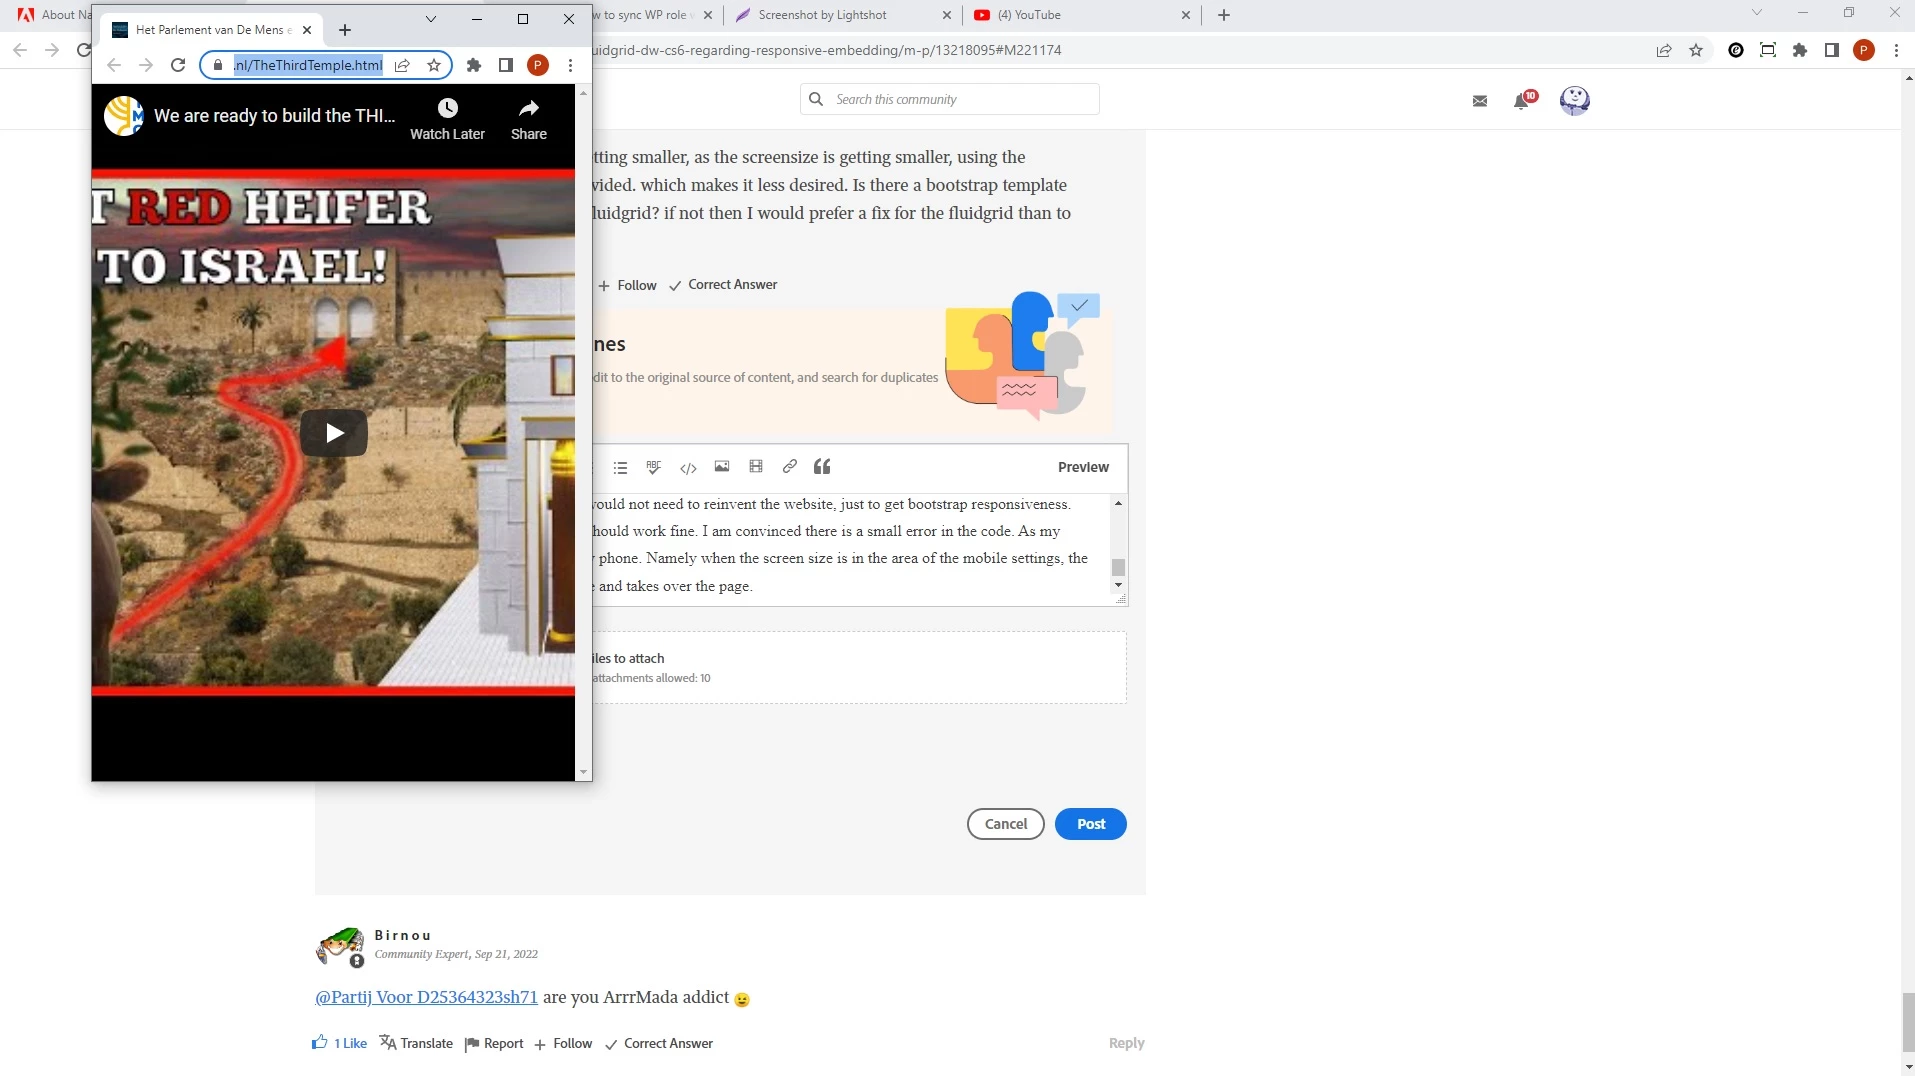The height and width of the screenshot is (1076, 1915).
Task: Go forward in the small browser window
Action: [x=146, y=65]
